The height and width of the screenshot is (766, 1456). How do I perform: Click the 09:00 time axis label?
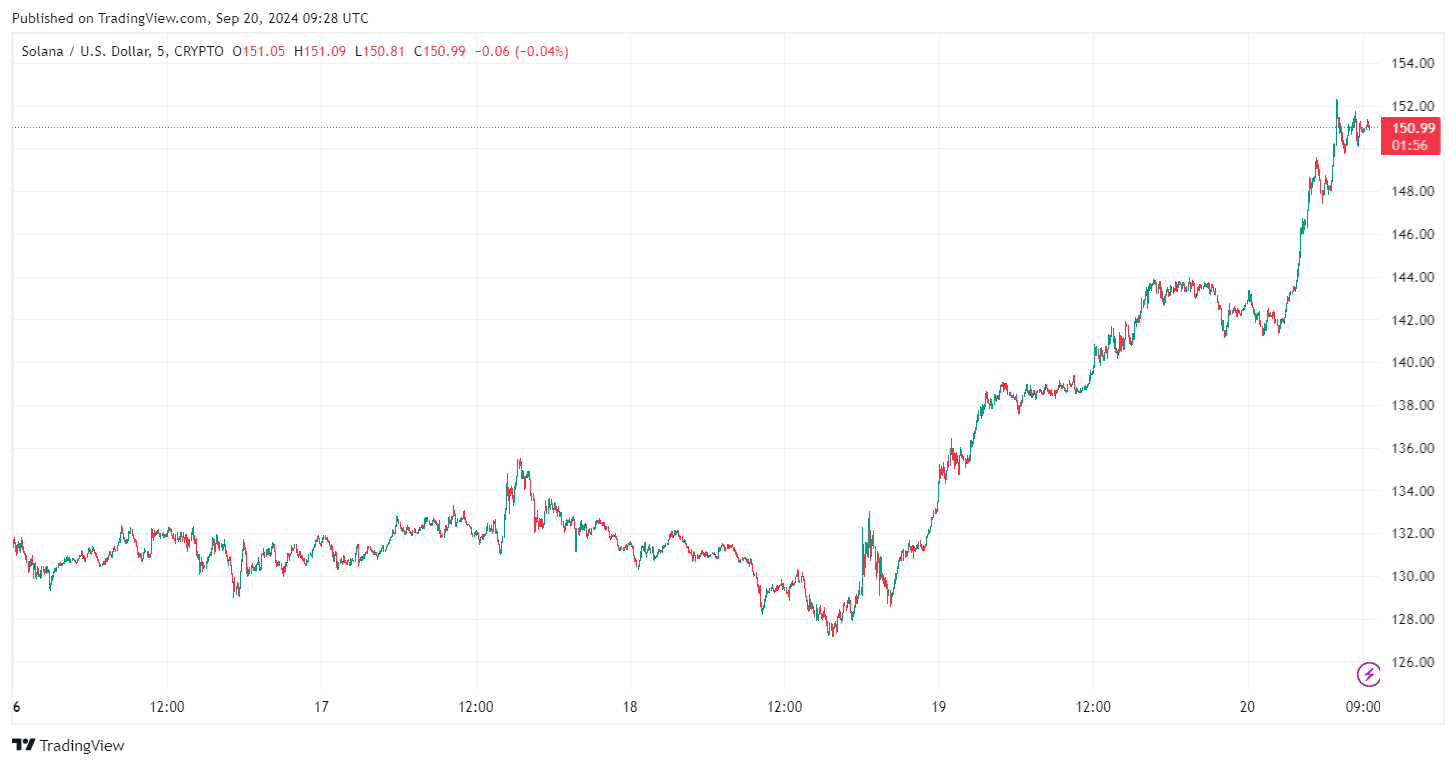1363,707
